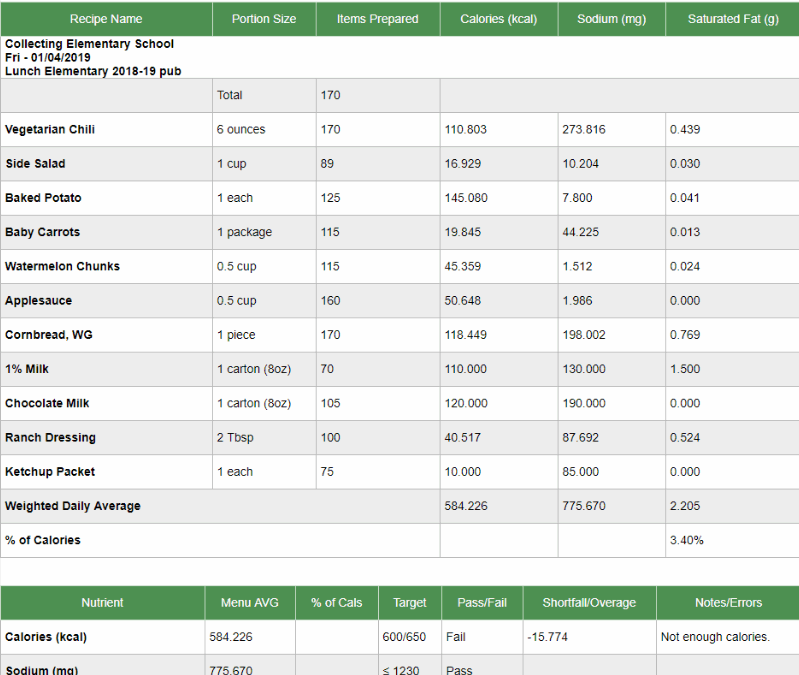Select the Side Salad recipe name

point(35,164)
